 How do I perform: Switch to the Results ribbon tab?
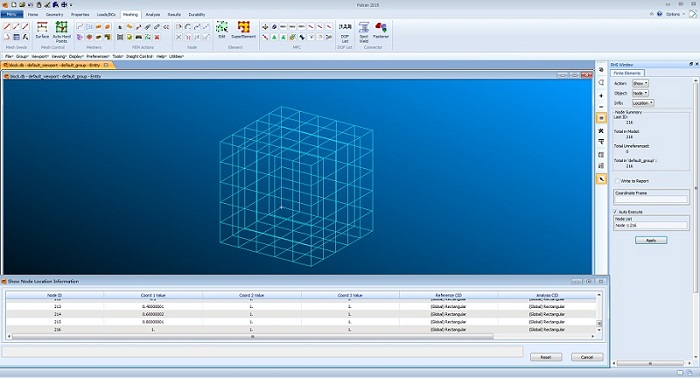click(x=174, y=14)
